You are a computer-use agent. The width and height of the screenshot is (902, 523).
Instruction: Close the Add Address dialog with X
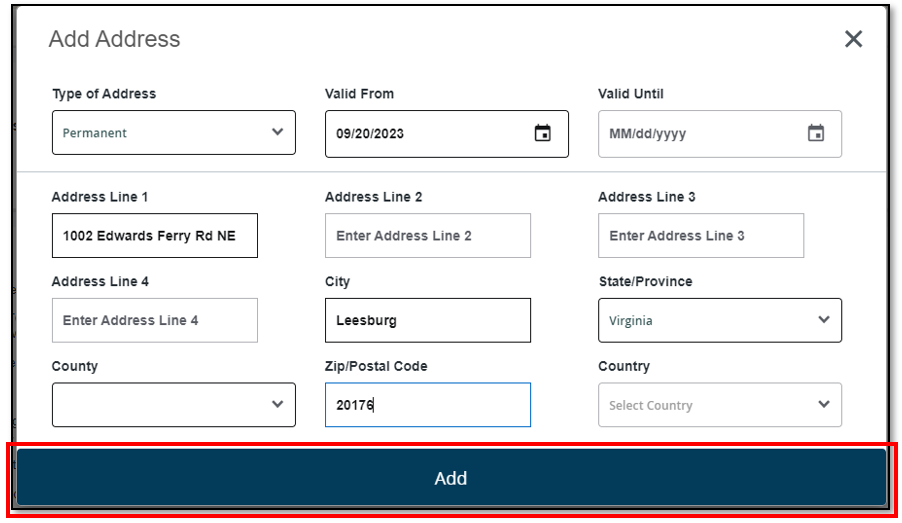point(853,39)
